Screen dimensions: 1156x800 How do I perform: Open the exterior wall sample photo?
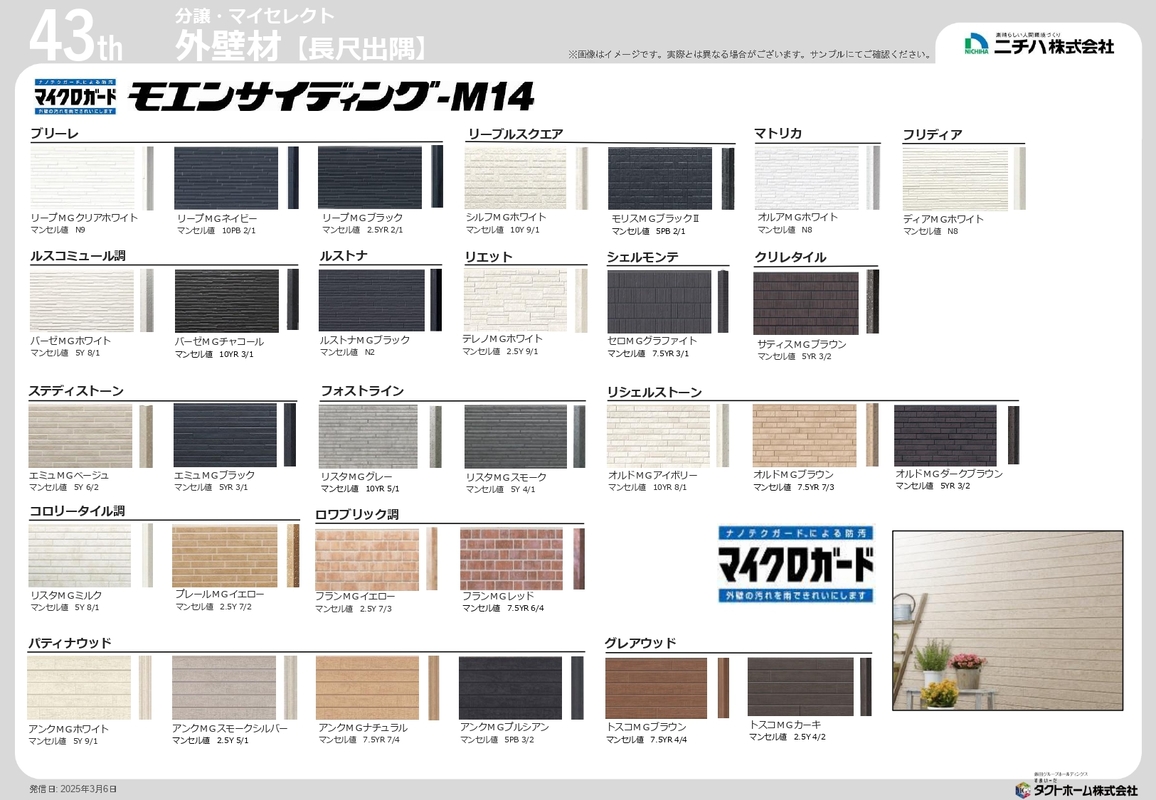pos(1007,619)
